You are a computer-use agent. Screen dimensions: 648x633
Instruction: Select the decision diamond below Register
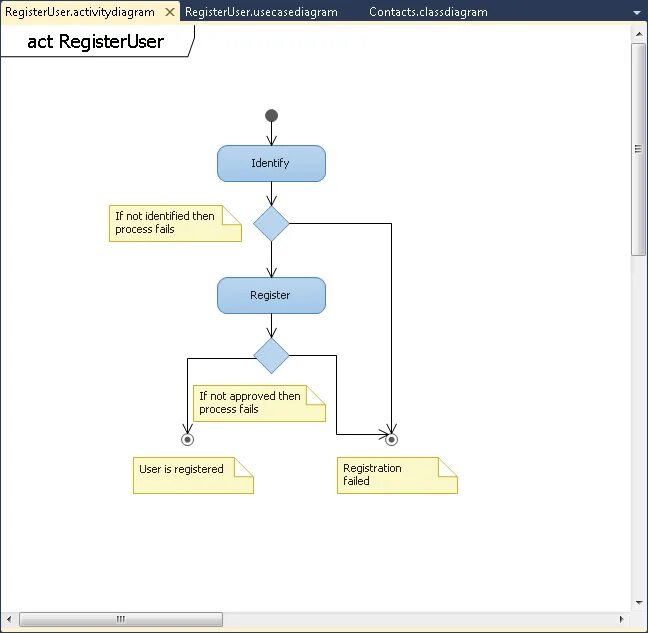click(271, 356)
